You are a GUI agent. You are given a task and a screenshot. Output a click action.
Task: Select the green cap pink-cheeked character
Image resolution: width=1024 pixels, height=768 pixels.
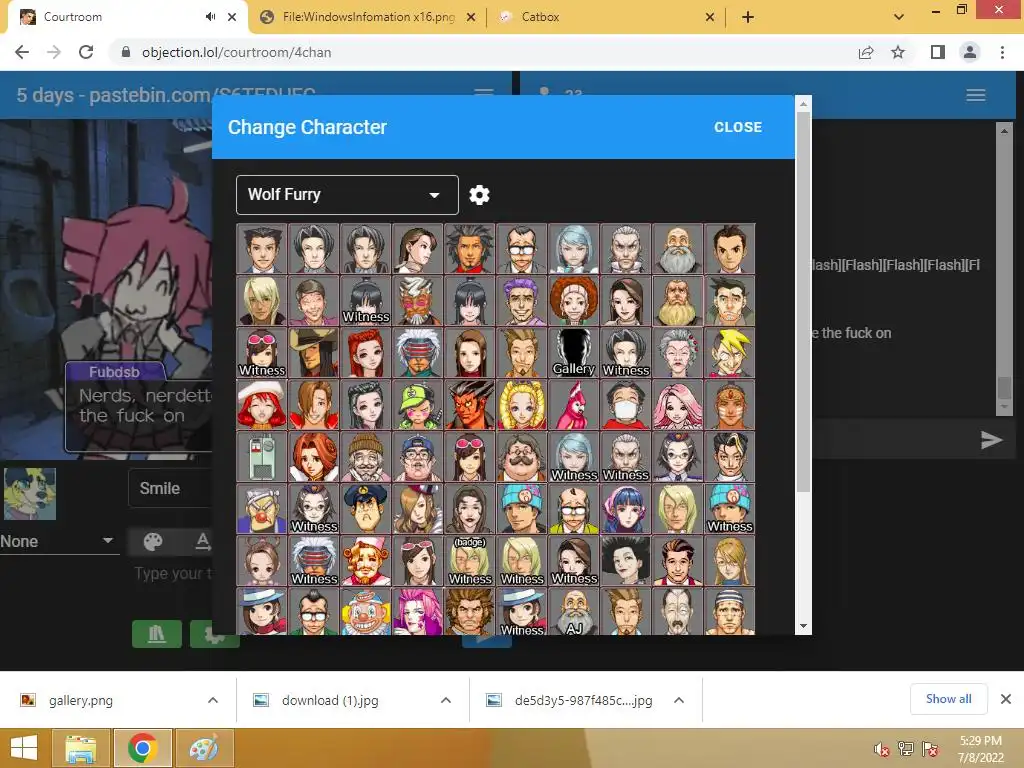[x=417, y=405]
